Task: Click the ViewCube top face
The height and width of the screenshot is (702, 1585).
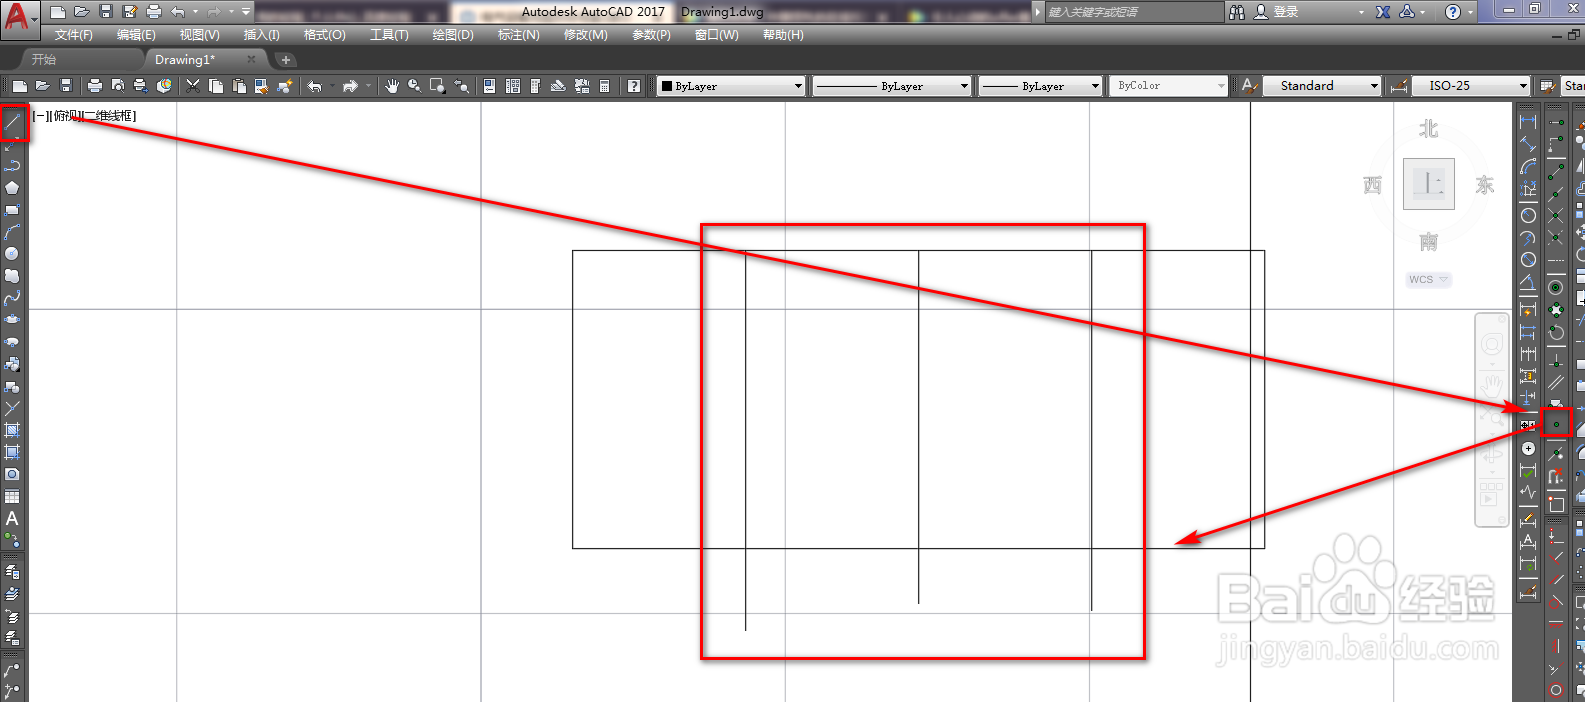Action: pos(1428,184)
